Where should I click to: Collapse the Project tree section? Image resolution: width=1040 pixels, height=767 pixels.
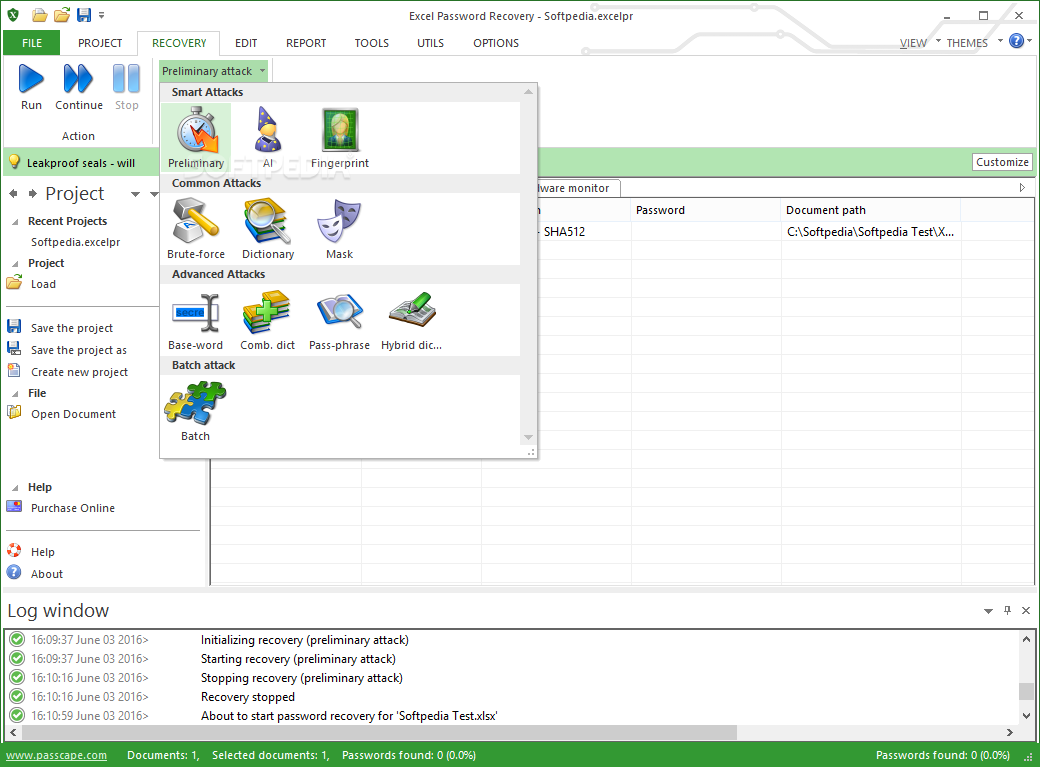click(x=15, y=264)
